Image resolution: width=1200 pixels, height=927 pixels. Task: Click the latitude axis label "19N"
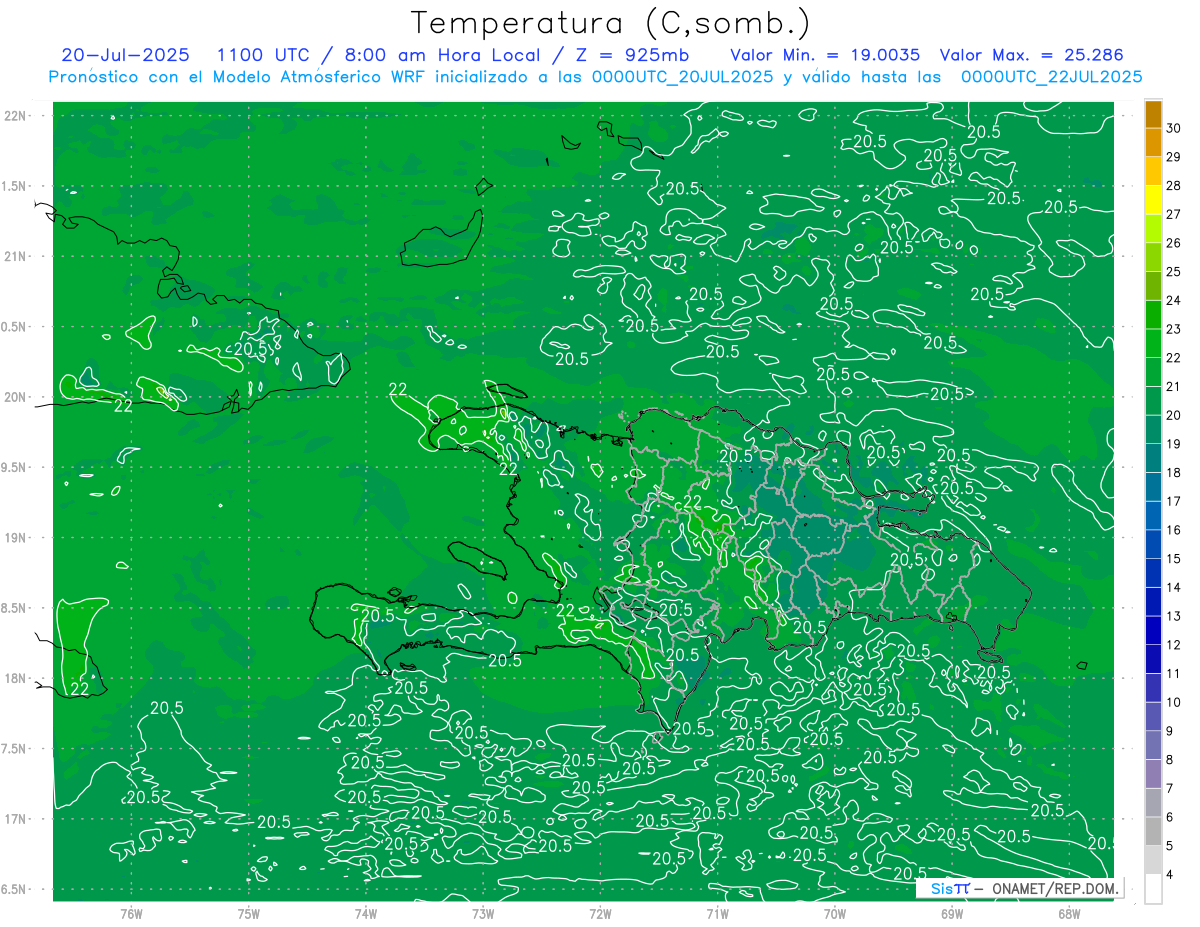15,538
